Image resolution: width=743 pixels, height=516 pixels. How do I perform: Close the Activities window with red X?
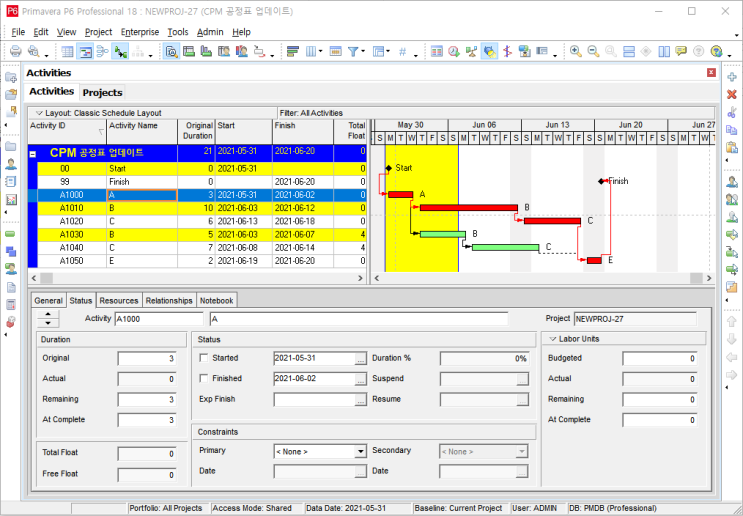coord(711,72)
